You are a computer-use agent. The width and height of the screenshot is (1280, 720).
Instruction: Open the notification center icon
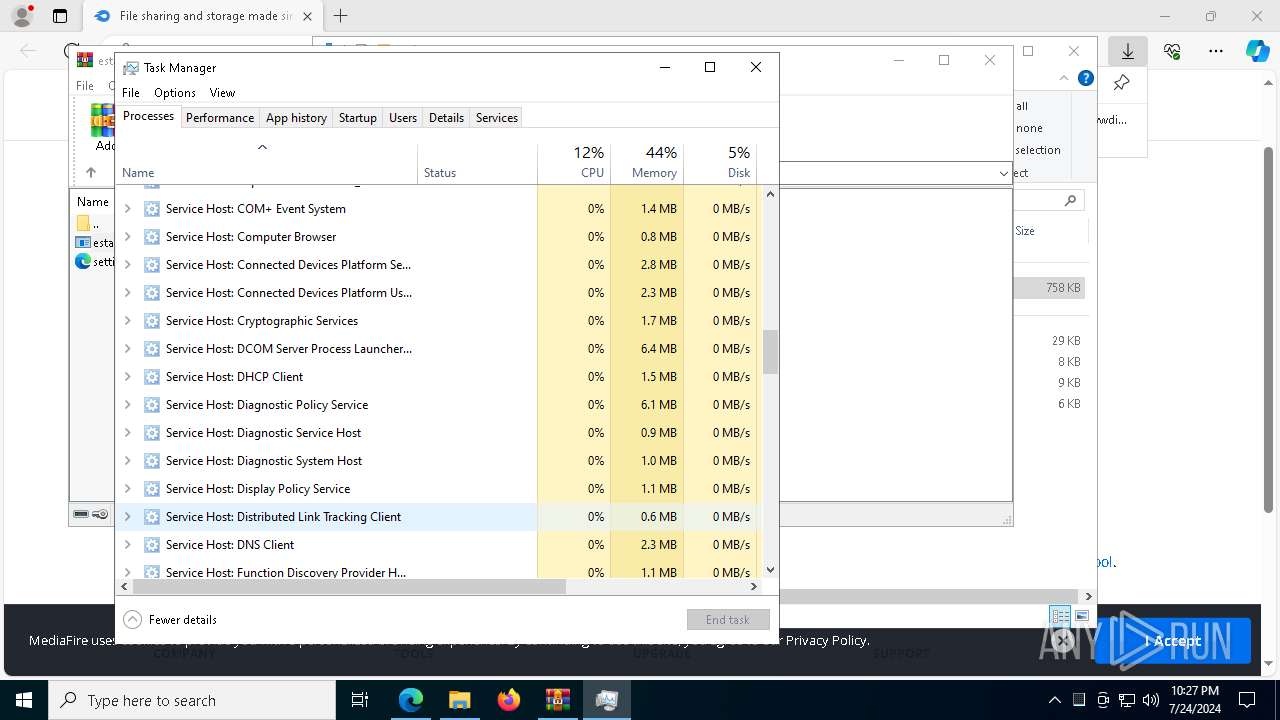tap(1247, 700)
